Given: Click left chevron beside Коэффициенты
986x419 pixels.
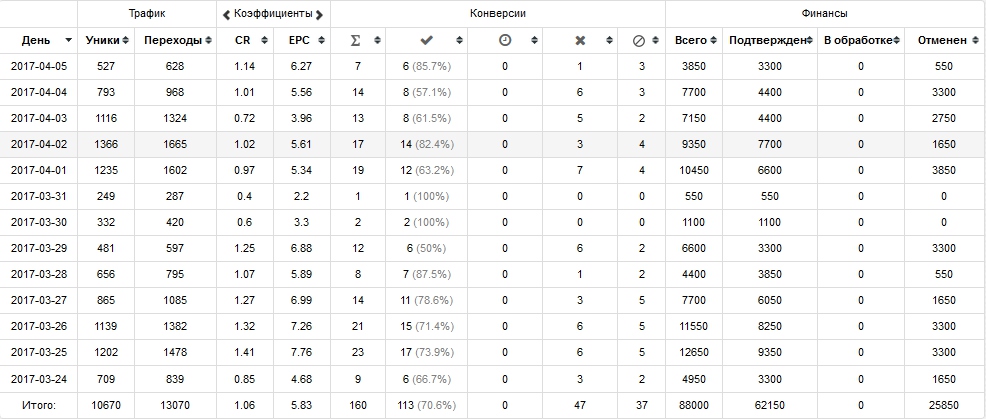Looking at the screenshot, I should (226, 14).
